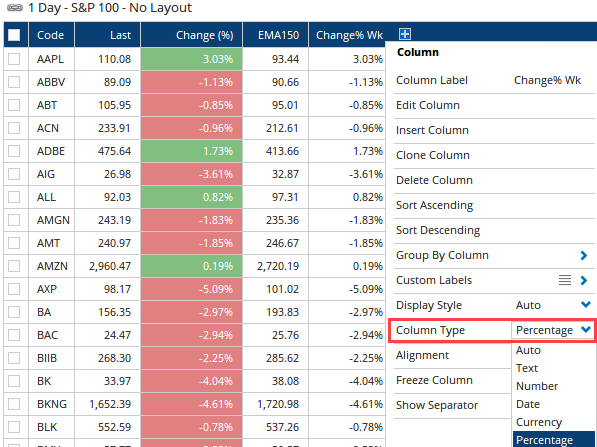Click Freeze Column in the menu
Viewport: 597px width, 447px height.
click(434, 380)
